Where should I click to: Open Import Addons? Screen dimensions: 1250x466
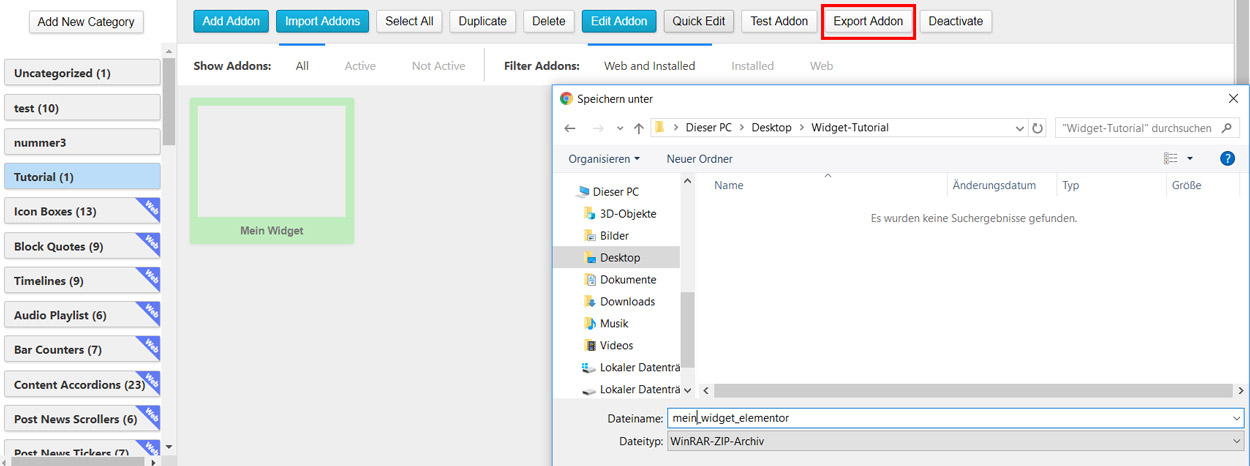[x=323, y=21]
